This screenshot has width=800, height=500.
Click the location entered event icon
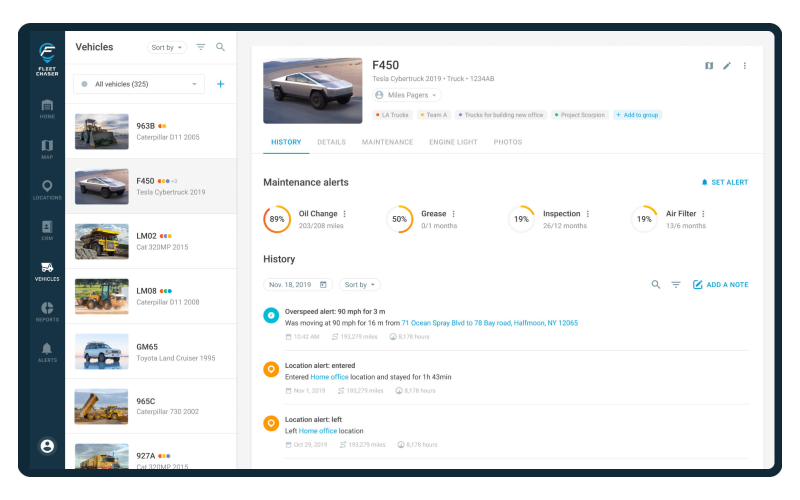coord(271,369)
